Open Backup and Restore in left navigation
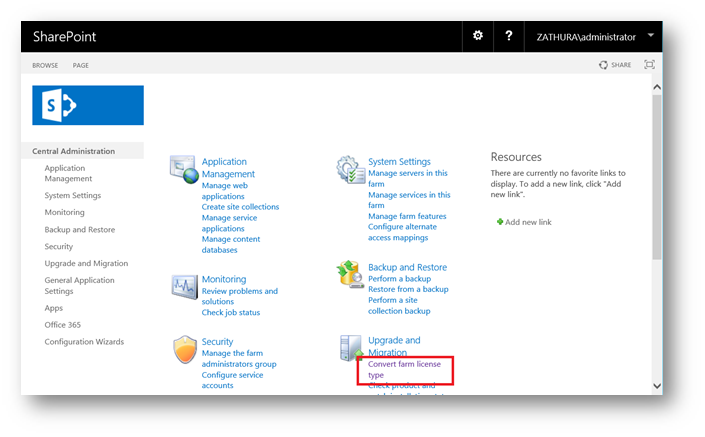The height and width of the screenshot is (437, 705). coord(80,229)
